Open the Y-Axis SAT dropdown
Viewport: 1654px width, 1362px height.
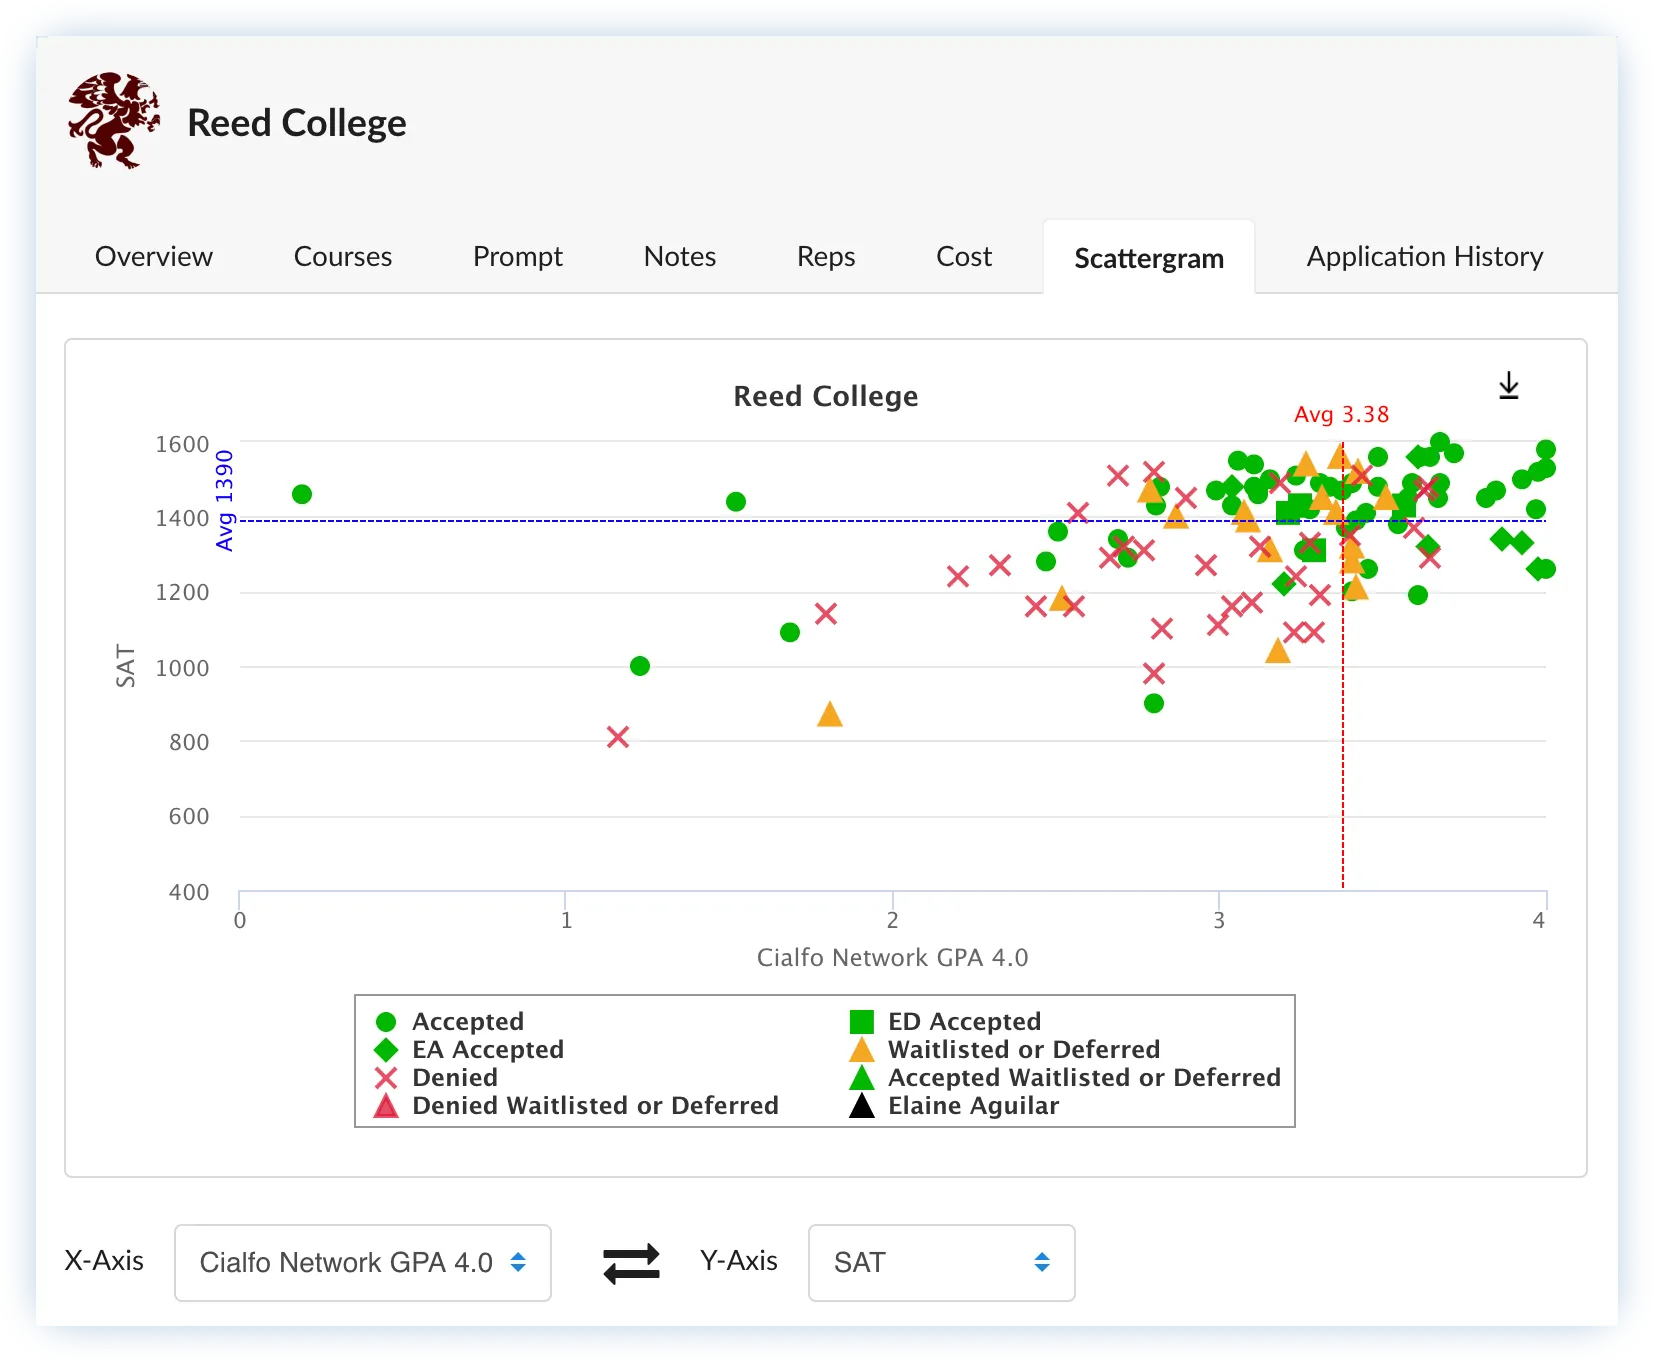(x=941, y=1263)
